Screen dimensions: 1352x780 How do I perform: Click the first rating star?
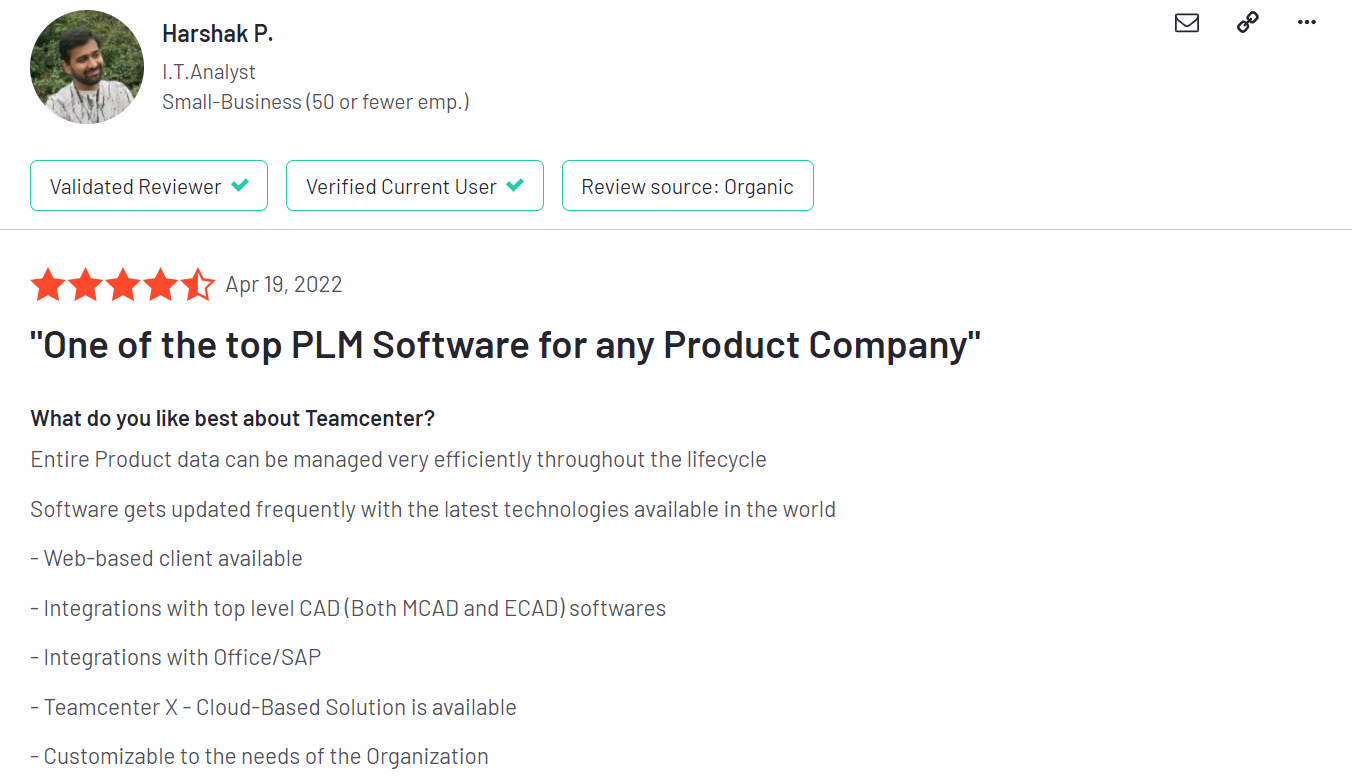(x=48, y=285)
